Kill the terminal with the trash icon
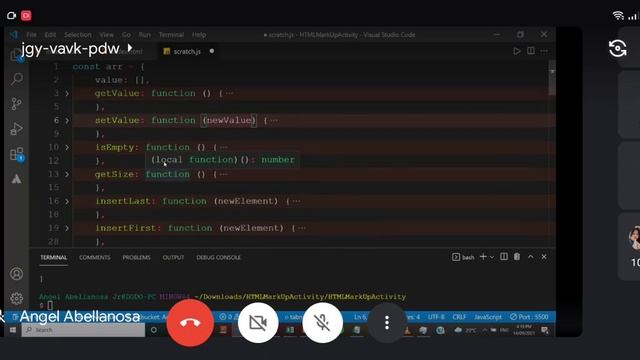The image size is (640, 360). (517, 257)
